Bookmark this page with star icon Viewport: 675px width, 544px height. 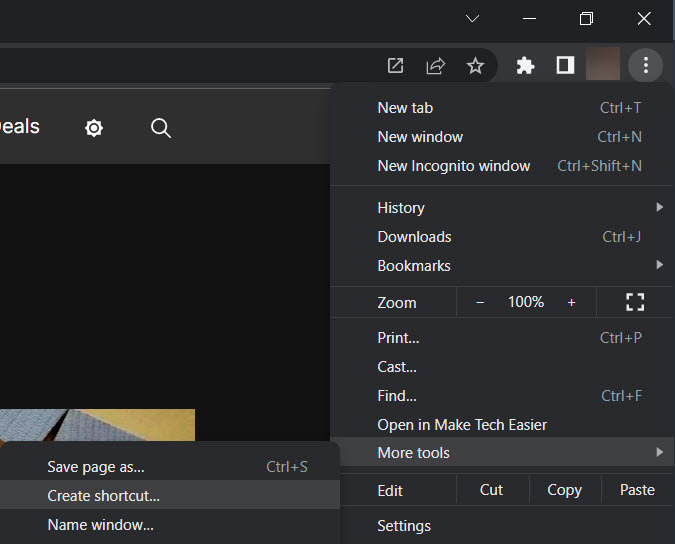click(x=475, y=66)
